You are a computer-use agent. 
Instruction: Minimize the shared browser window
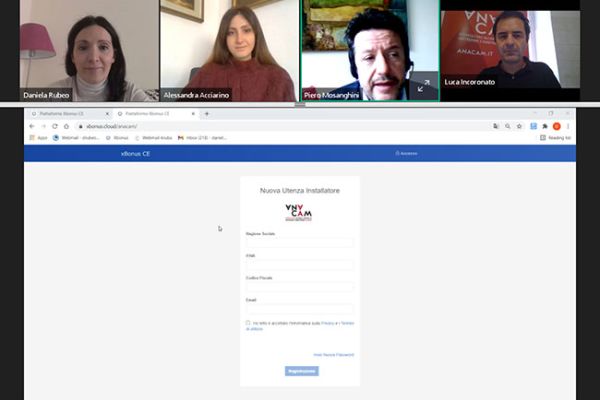[535, 113]
